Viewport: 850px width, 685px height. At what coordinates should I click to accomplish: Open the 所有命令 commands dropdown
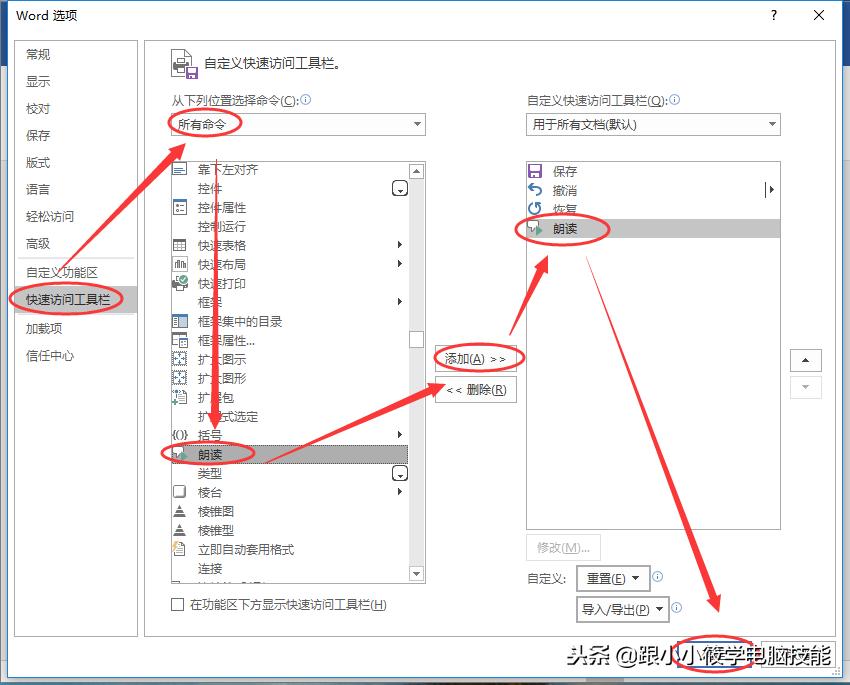coord(418,124)
